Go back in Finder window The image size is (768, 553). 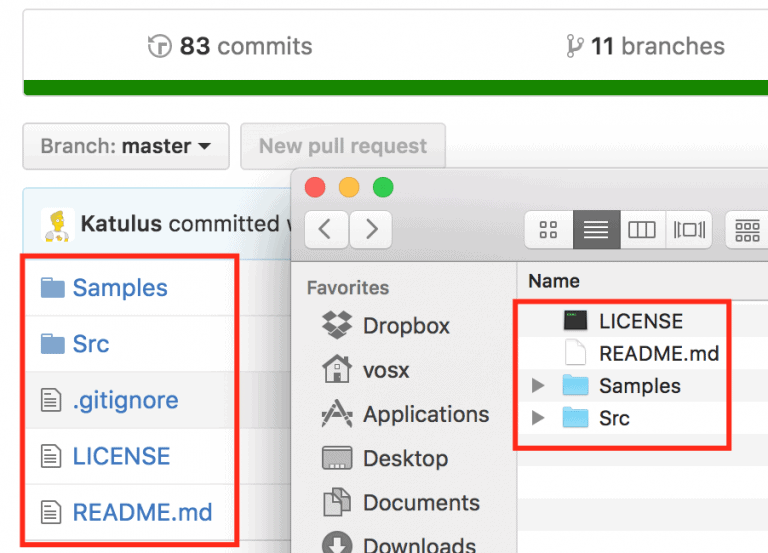pos(326,229)
